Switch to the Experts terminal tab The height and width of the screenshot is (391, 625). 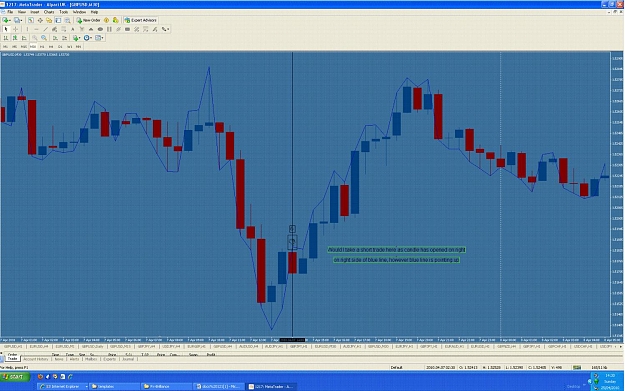coord(109,359)
